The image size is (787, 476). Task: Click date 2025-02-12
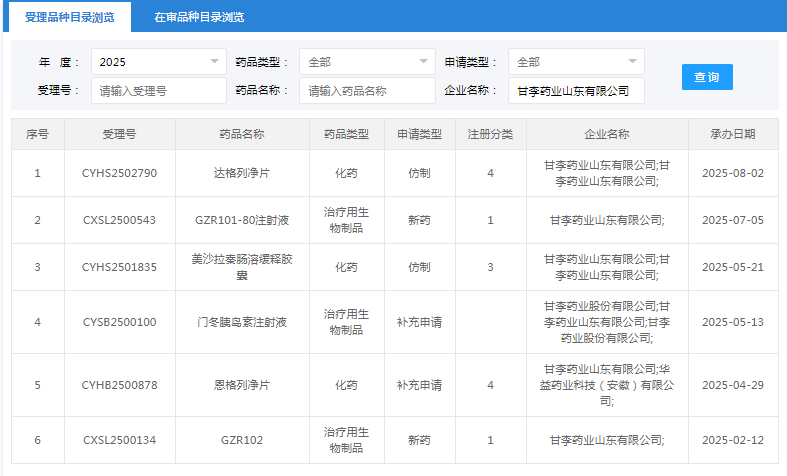coord(733,440)
